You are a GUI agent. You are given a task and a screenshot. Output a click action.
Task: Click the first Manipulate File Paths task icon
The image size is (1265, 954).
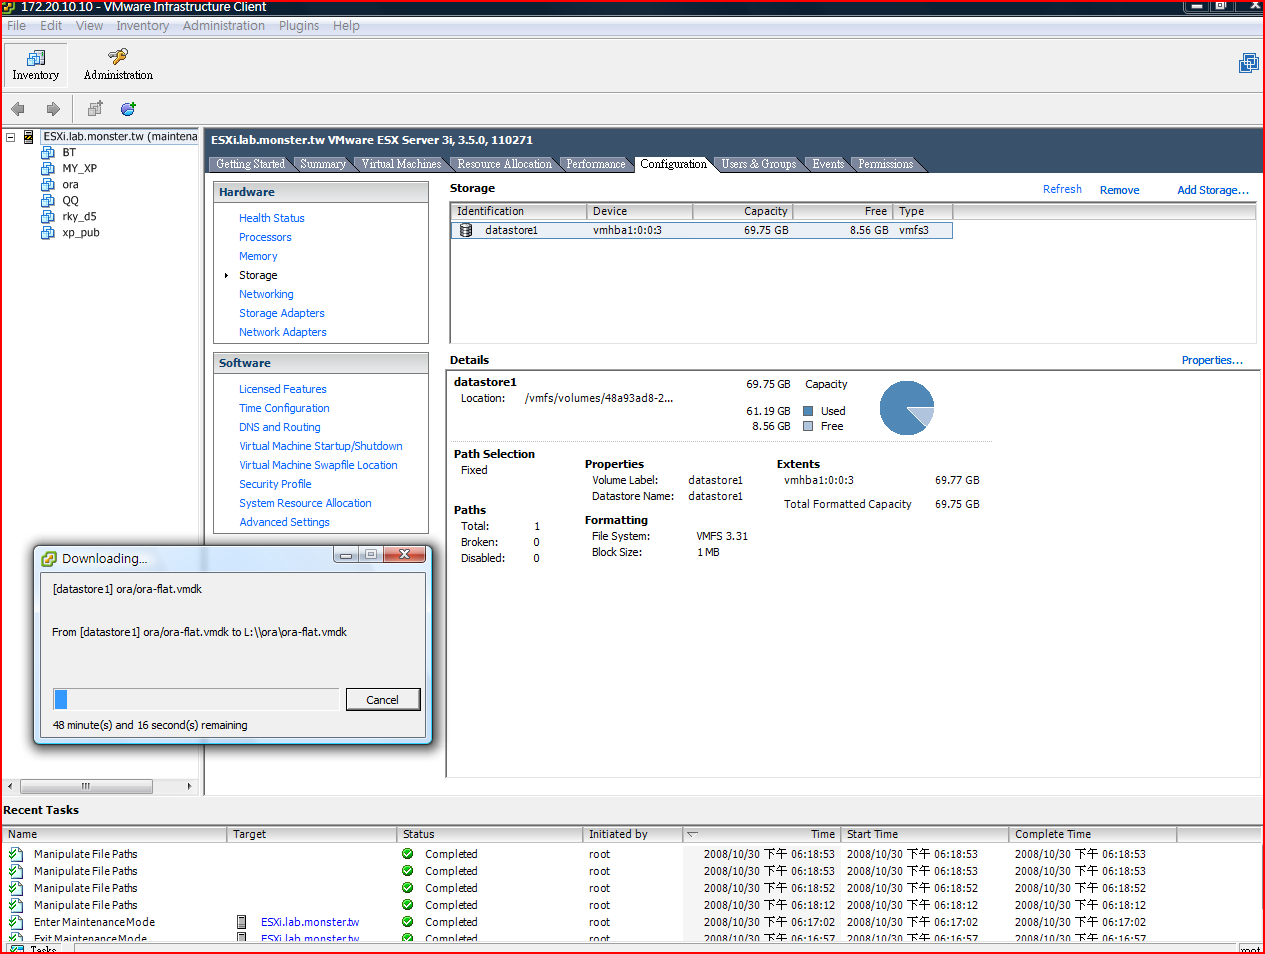[16, 854]
